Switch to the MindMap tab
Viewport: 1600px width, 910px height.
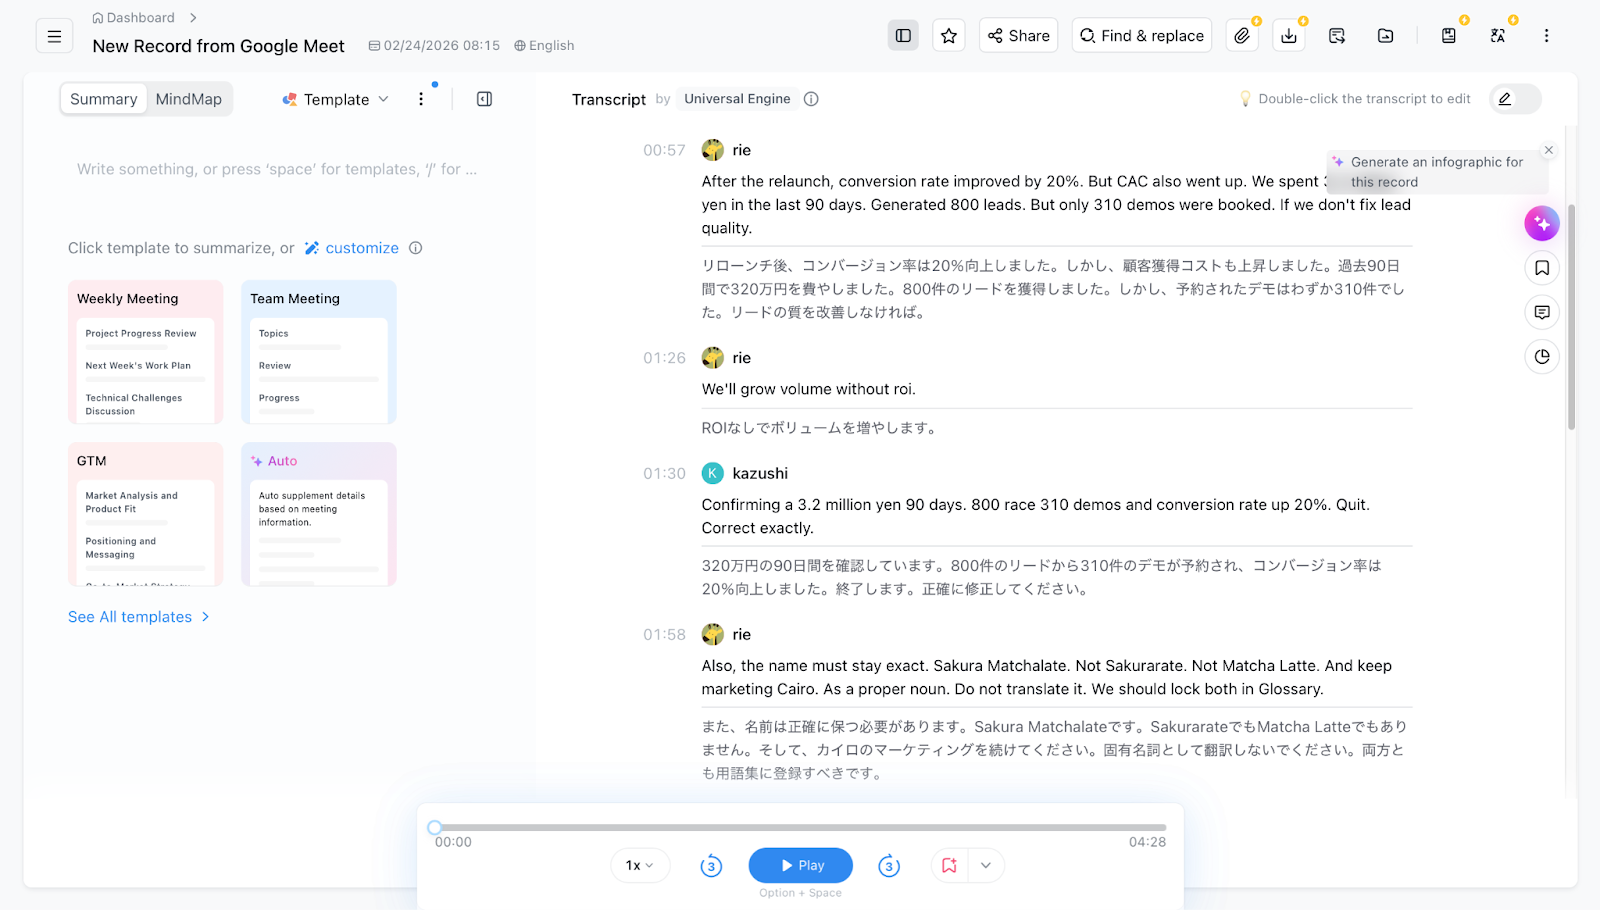pos(188,99)
